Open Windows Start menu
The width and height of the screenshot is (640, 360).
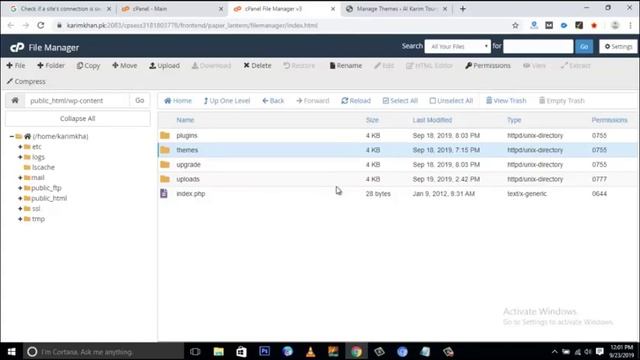(11, 351)
